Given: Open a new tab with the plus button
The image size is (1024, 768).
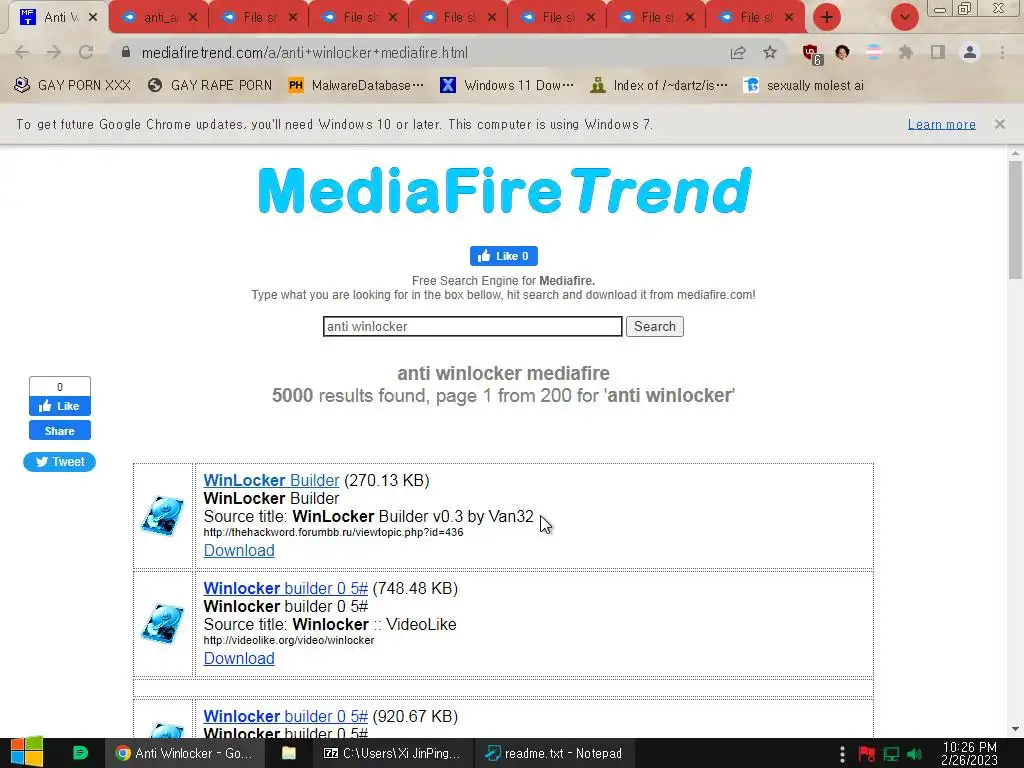Looking at the screenshot, I should [827, 17].
